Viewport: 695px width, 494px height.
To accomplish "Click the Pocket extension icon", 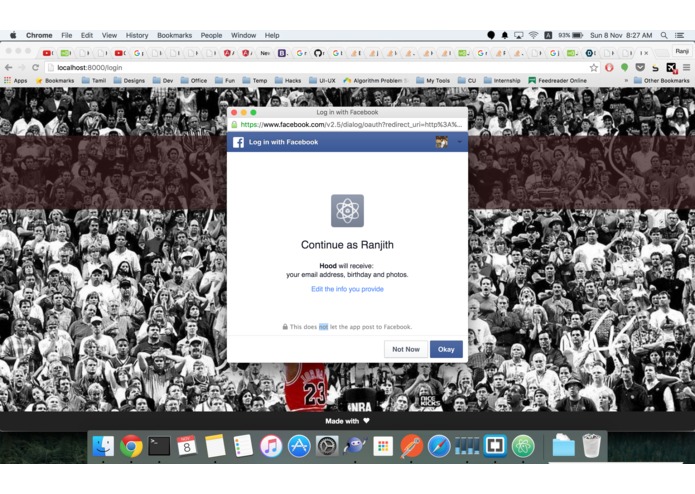I will [640, 67].
